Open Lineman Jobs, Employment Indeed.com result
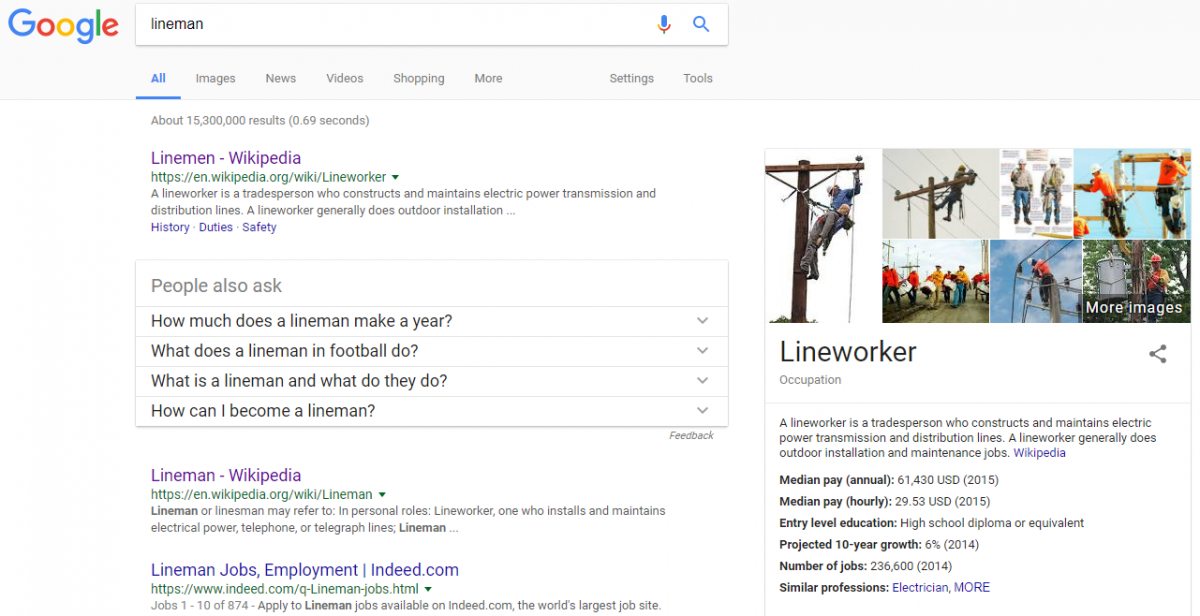Viewport: 1200px width, 616px height. 305,570
